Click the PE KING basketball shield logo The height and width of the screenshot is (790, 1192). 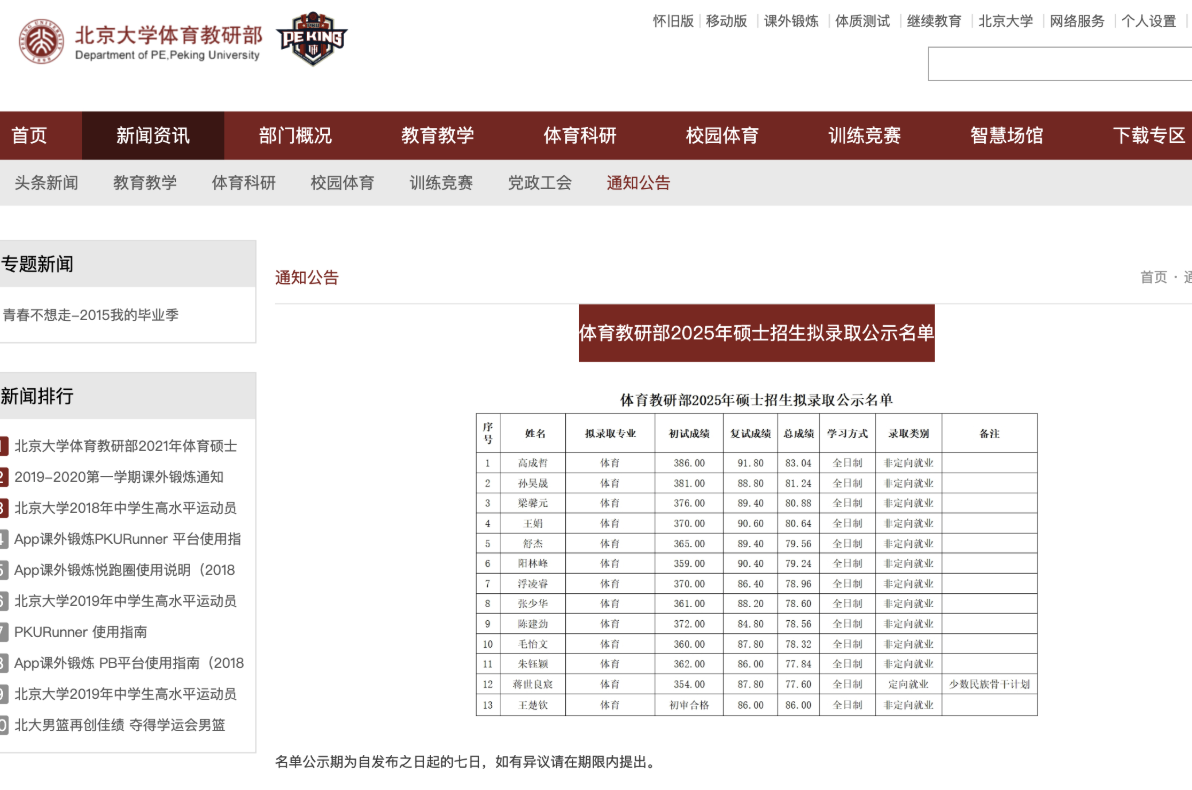(x=312, y=40)
